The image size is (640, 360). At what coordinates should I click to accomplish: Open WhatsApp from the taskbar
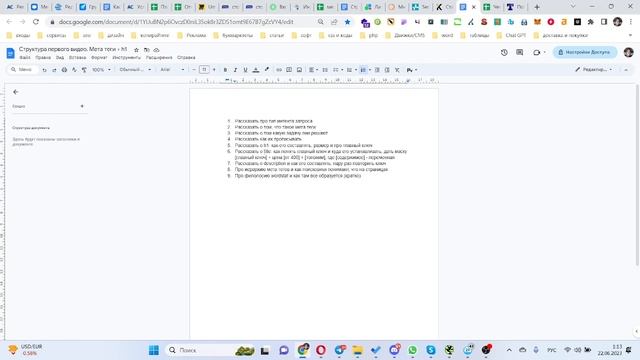pyautogui.click(x=413, y=350)
